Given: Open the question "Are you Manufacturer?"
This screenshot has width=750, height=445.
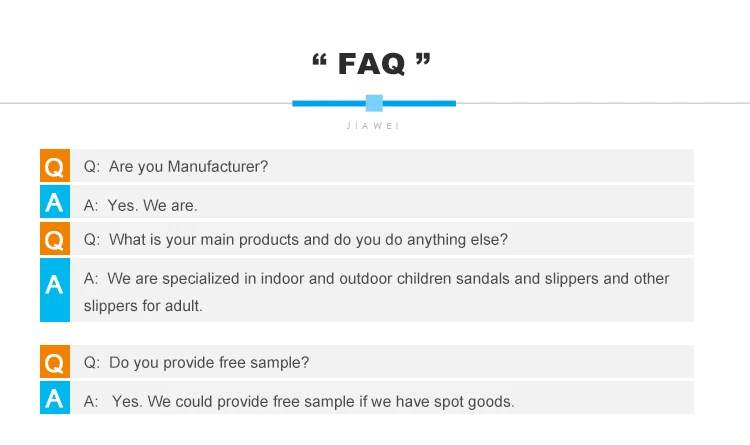Looking at the screenshot, I should 187,166.
